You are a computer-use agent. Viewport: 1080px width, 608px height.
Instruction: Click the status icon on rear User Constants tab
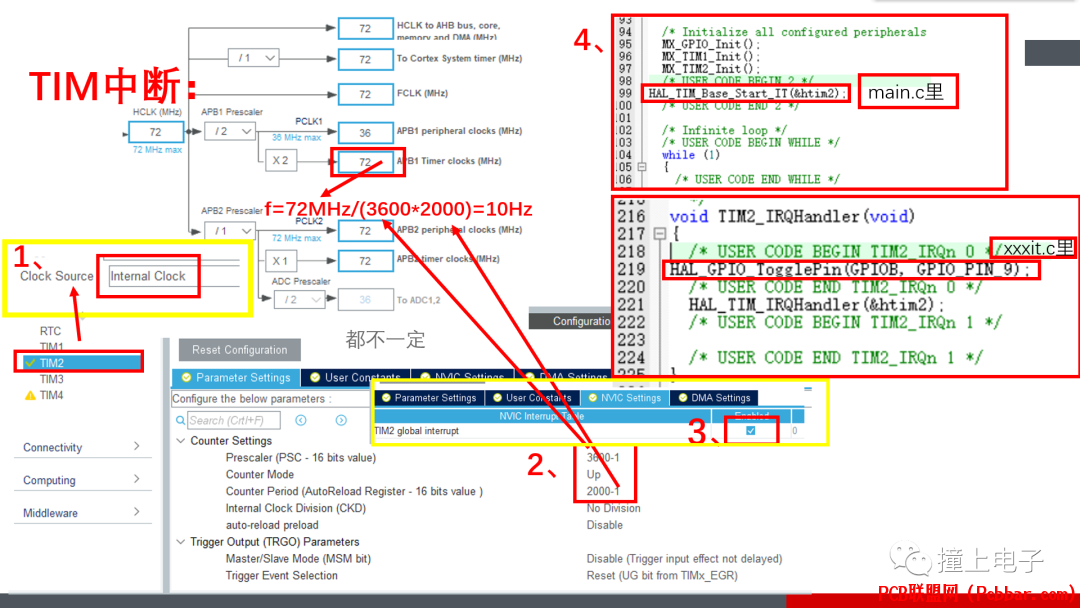click(315, 377)
